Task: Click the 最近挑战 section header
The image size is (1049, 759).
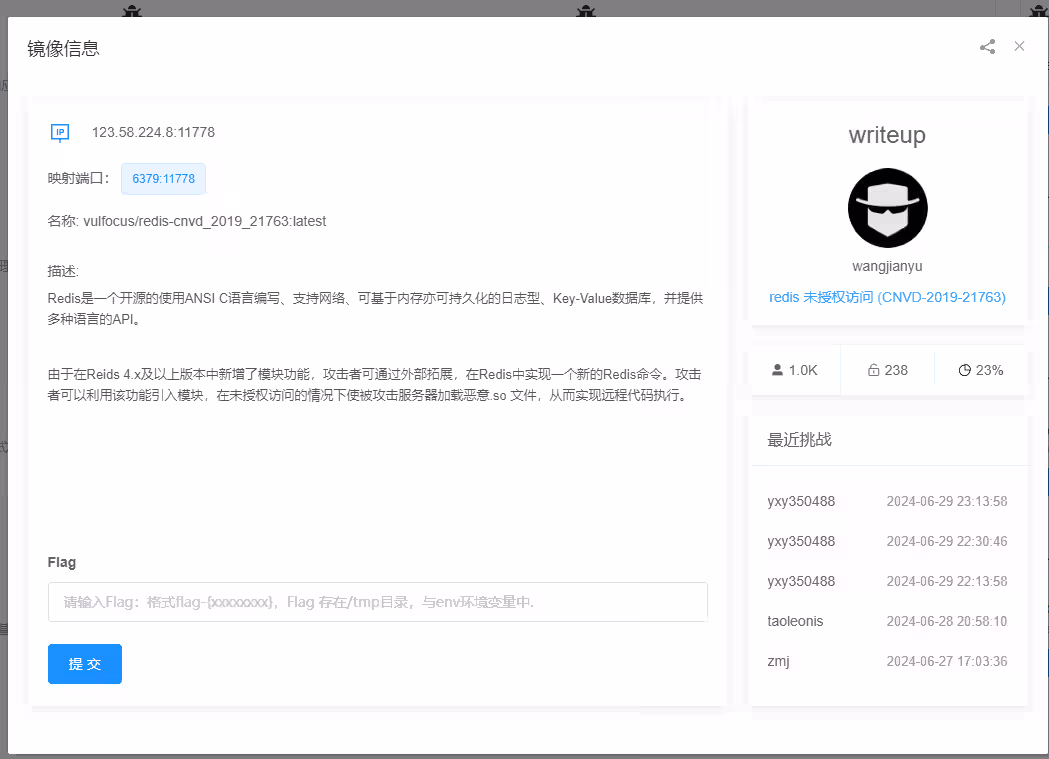Action: (x=799, y=439)
